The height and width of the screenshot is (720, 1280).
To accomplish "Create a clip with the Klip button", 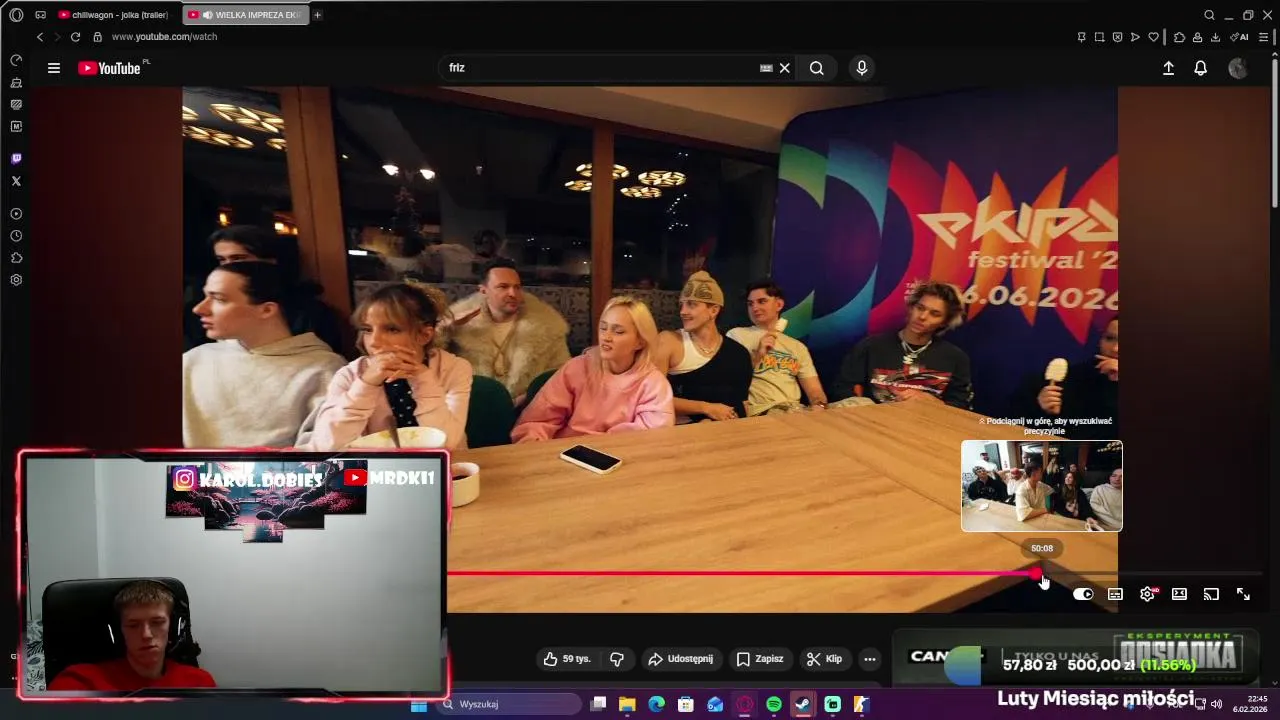I will point(825,659).
